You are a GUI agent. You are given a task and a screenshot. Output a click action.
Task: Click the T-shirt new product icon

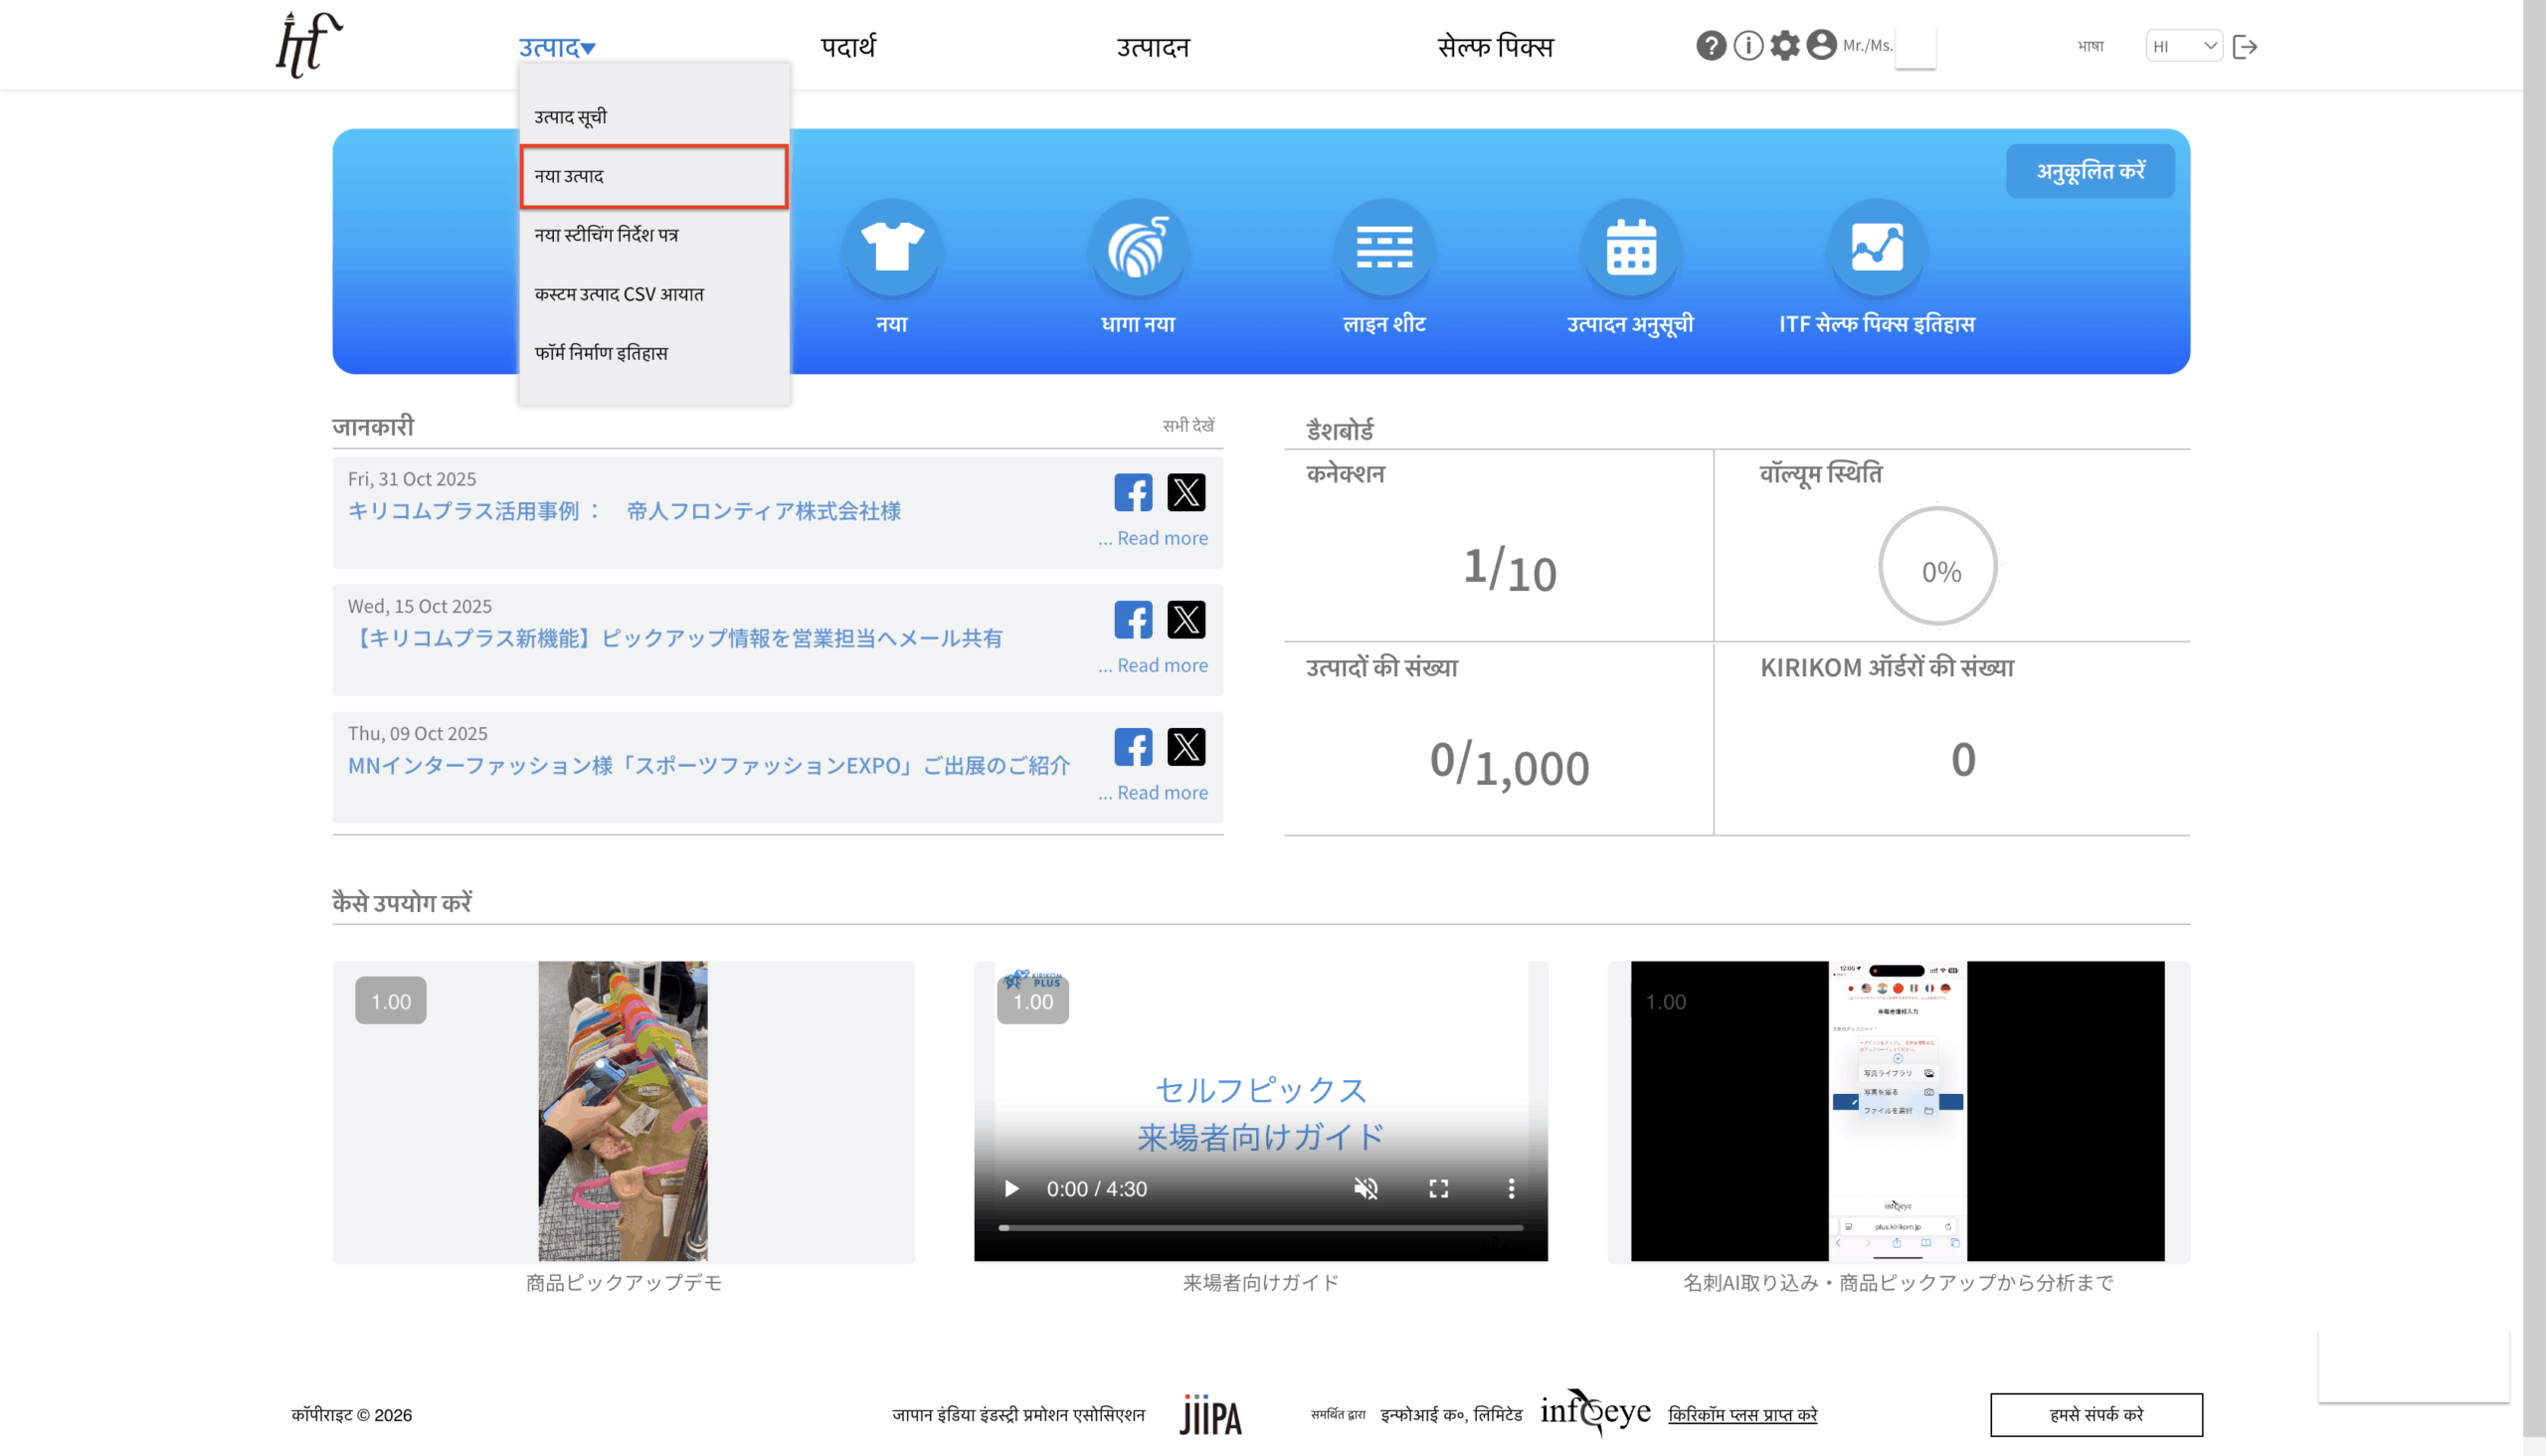pyautogui.click(x=891, y=247)
